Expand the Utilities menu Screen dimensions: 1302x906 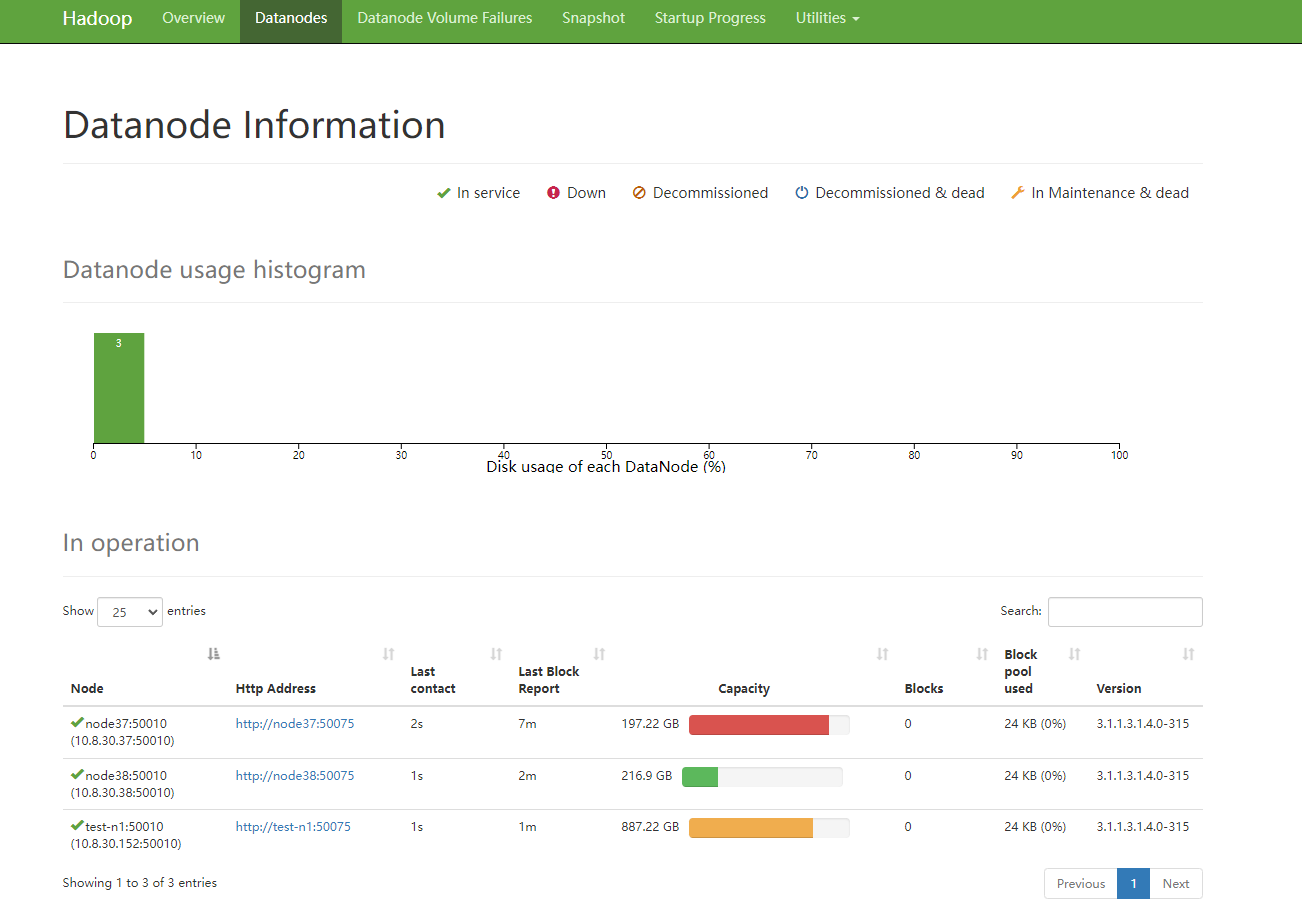(827, 18)
